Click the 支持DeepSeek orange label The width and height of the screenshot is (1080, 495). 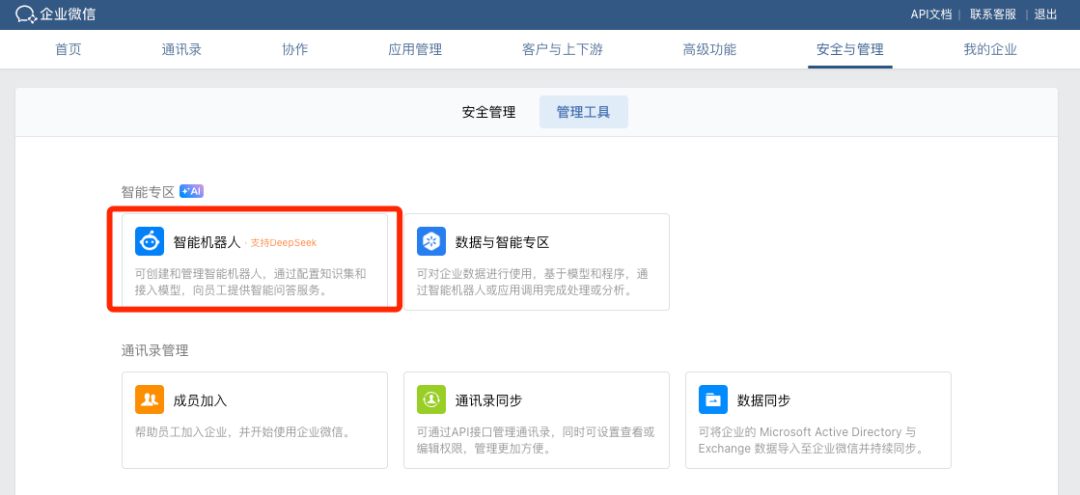283,242
